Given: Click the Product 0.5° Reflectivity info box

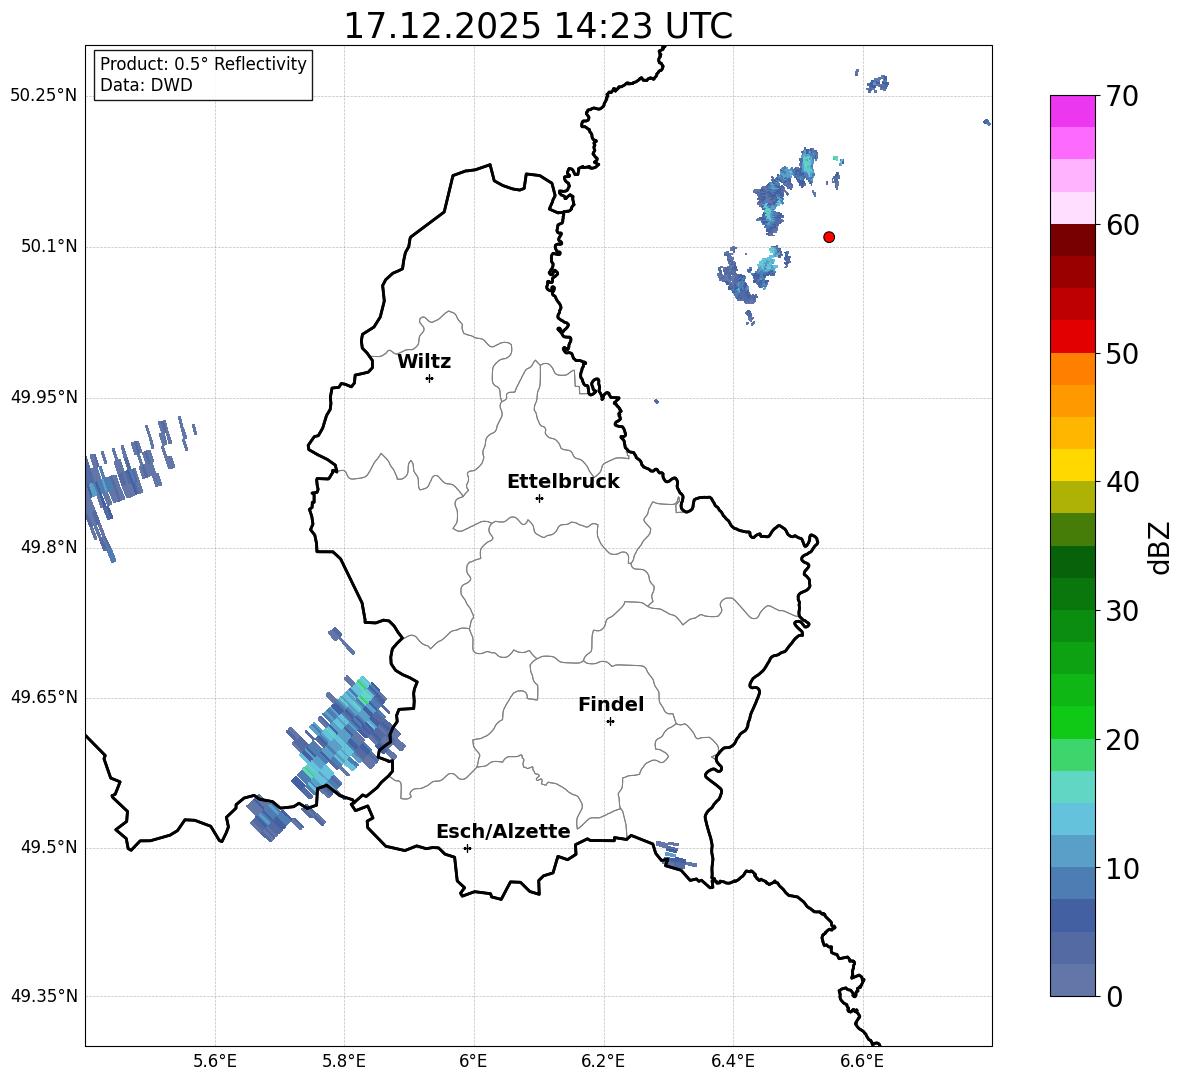Looking at the screenshot, I should pos(203,75).
